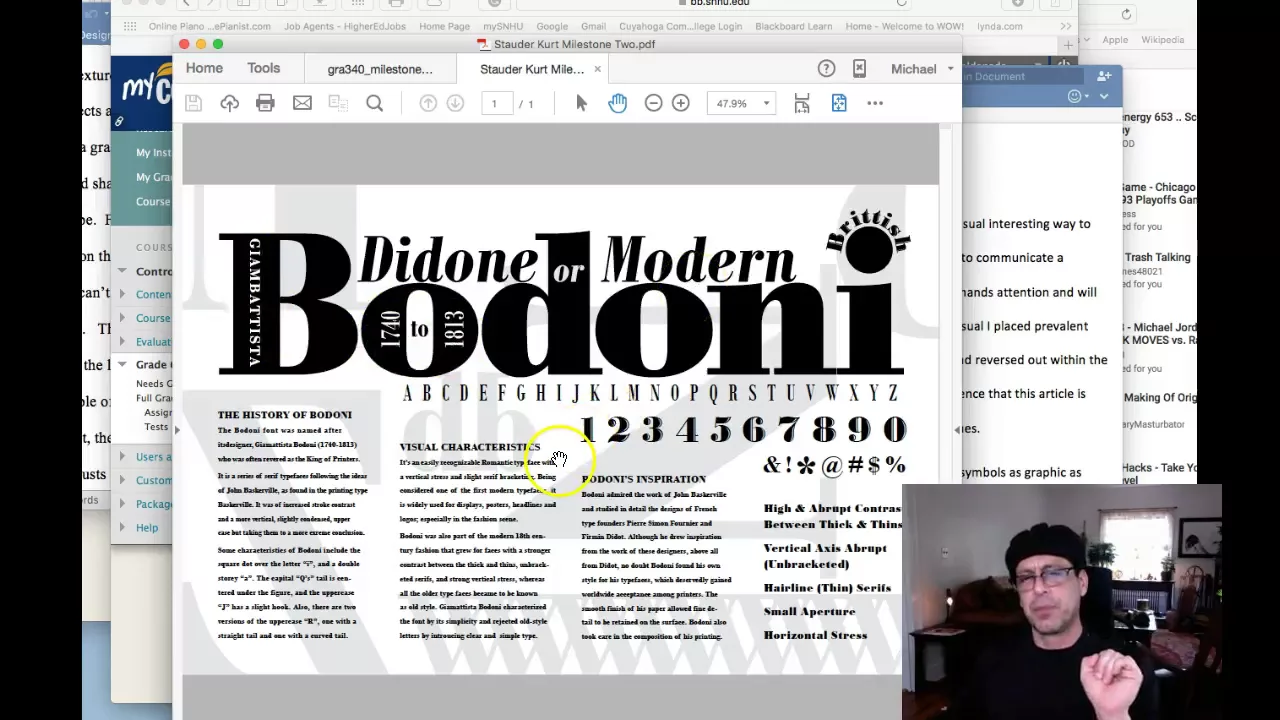
Task: Switch to the Home tab in Acrobat
Action: (204, 68)
